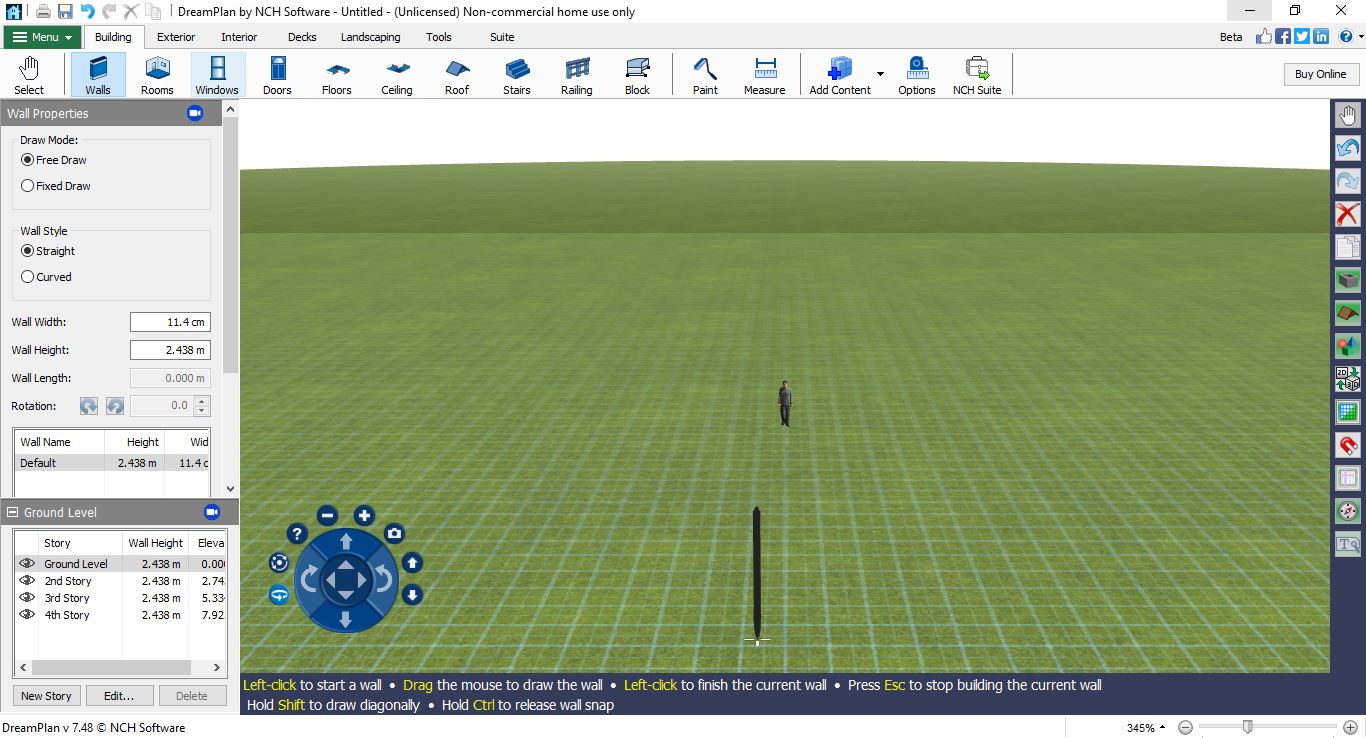Hide the Ground Level story eye icon
Screen dimensions: 1366x738
click(27, 564)
